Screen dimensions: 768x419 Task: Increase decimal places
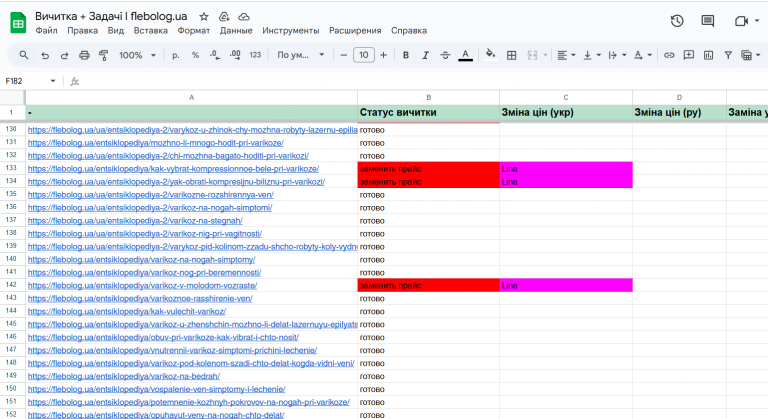coord(235,55)
